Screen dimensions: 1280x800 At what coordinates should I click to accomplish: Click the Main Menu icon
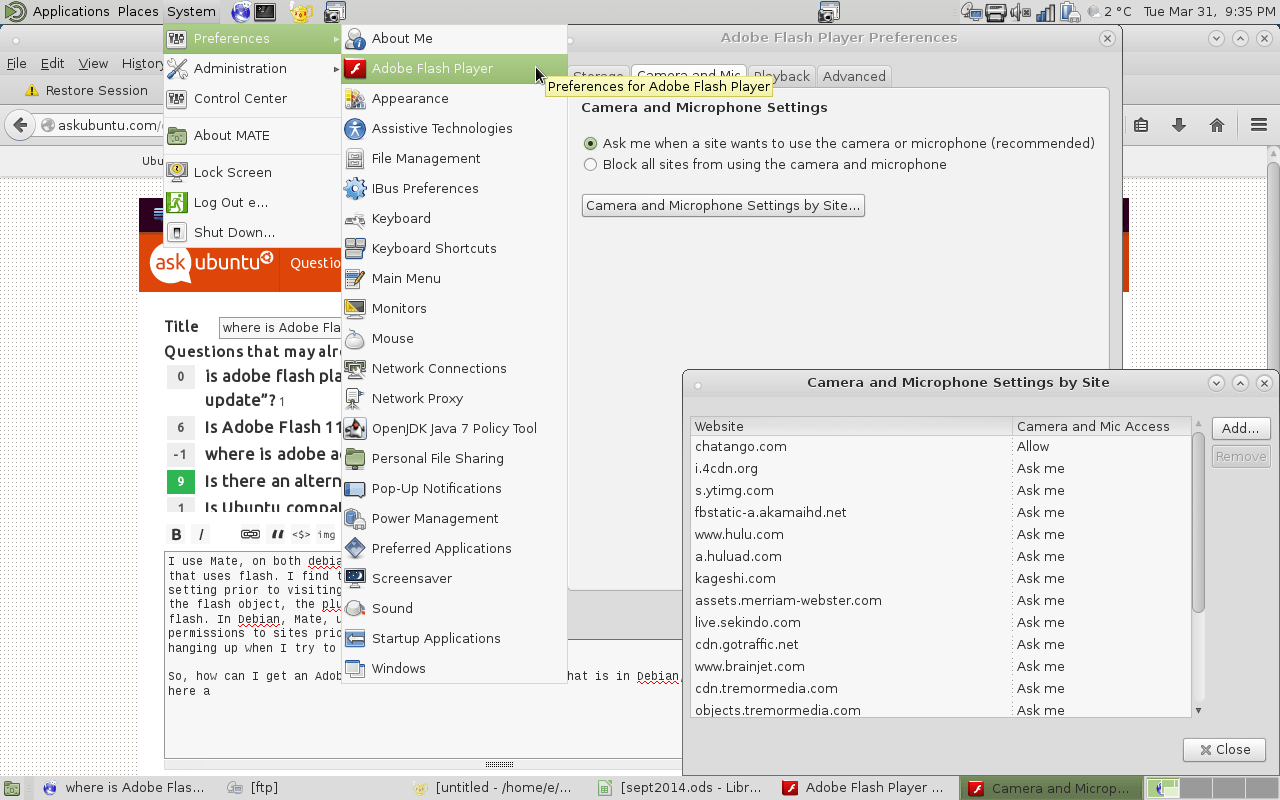[355, 278]
